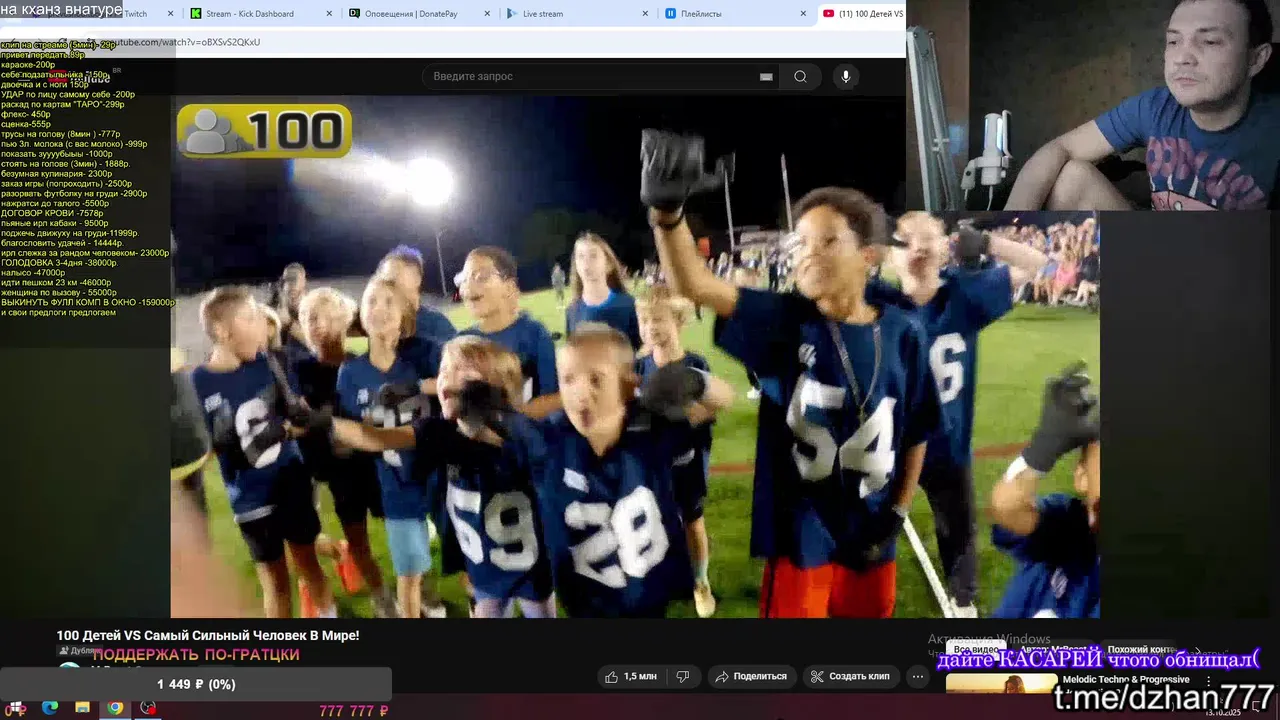Close the Twitch tab

click(171, 14)
